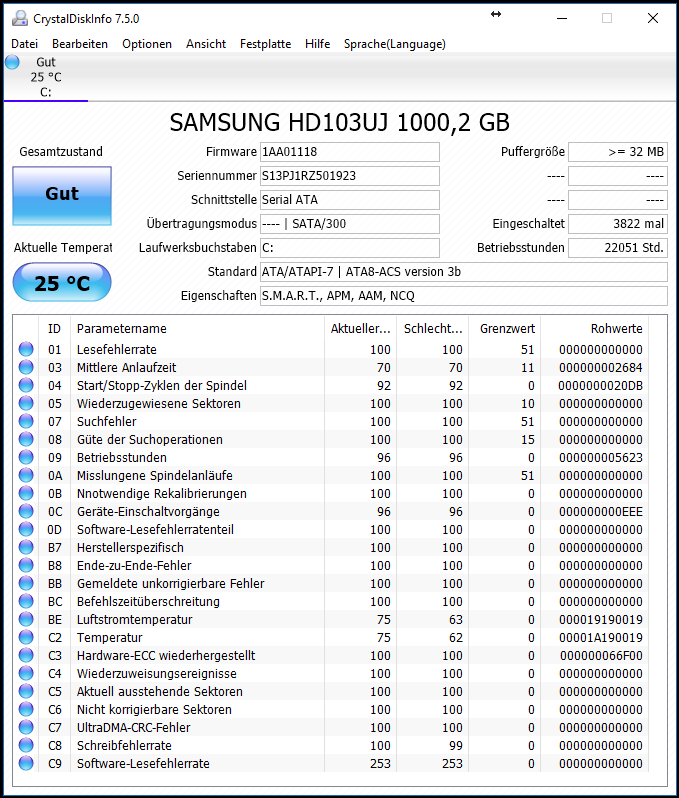Viewport: 679px width, 798px height.
Task: Select the raw value 000000000EEE
Action: tap(601, 511)
